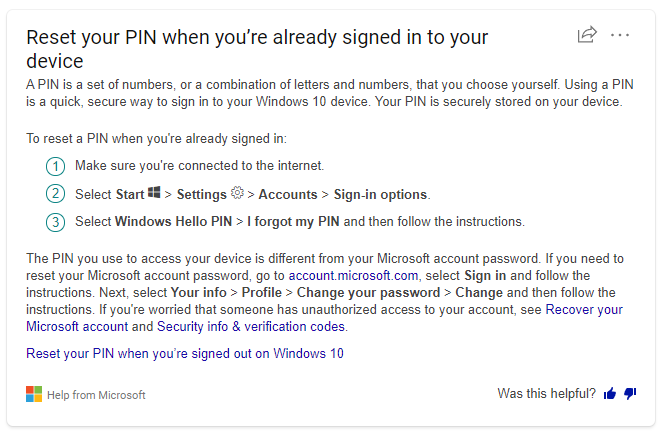
Task: Open Reset your PIN when signed out link
Action: point(185,353)
